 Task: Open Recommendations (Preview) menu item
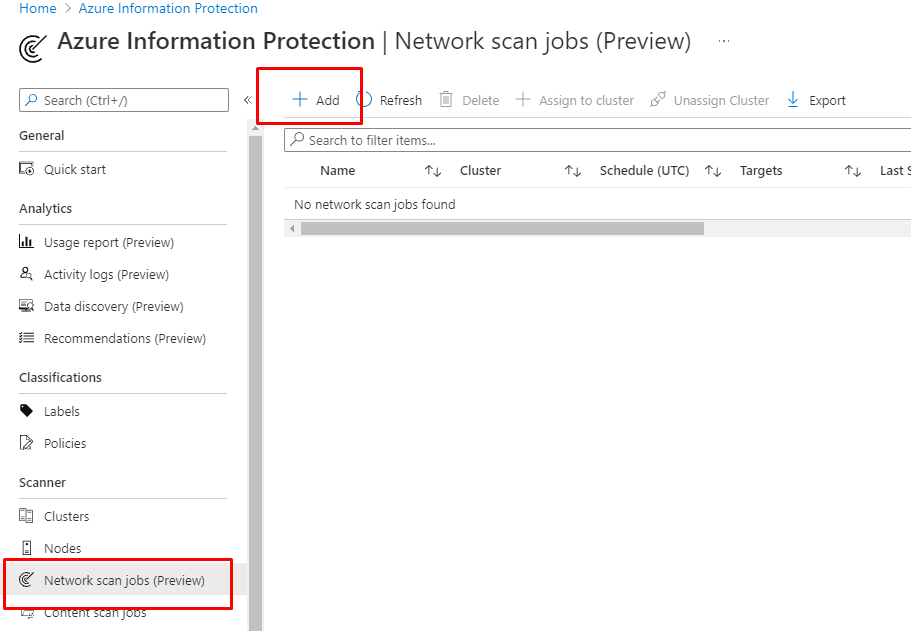(x=124, y=339)
